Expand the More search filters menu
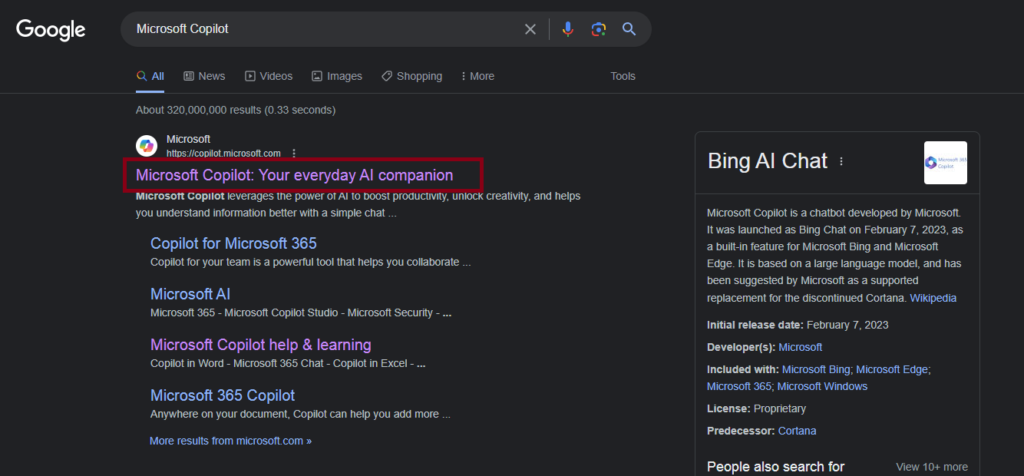The image size is (1024, 476). (x=477, y=76)
